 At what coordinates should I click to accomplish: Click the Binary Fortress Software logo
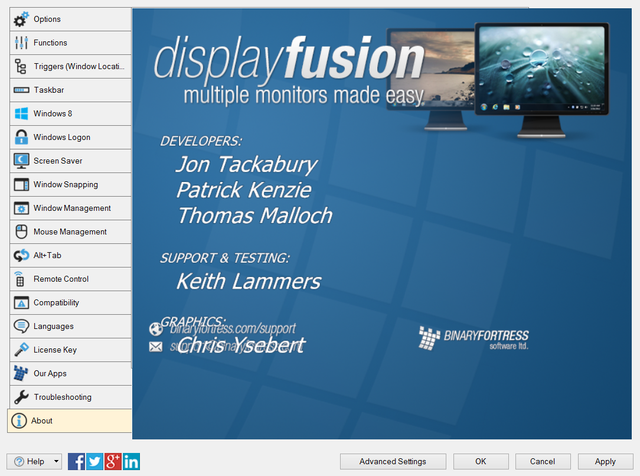click(x=473, y=338)
